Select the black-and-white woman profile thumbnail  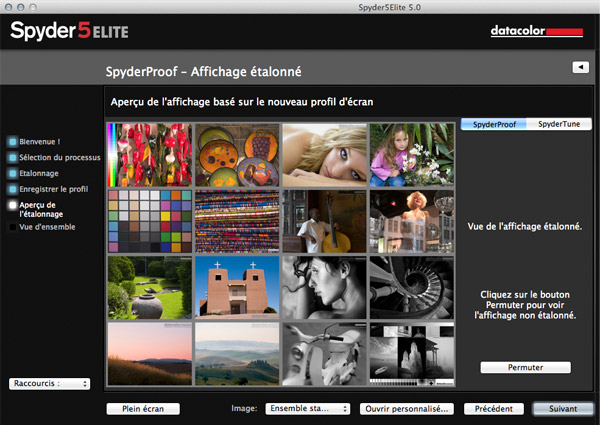point(324,288)
